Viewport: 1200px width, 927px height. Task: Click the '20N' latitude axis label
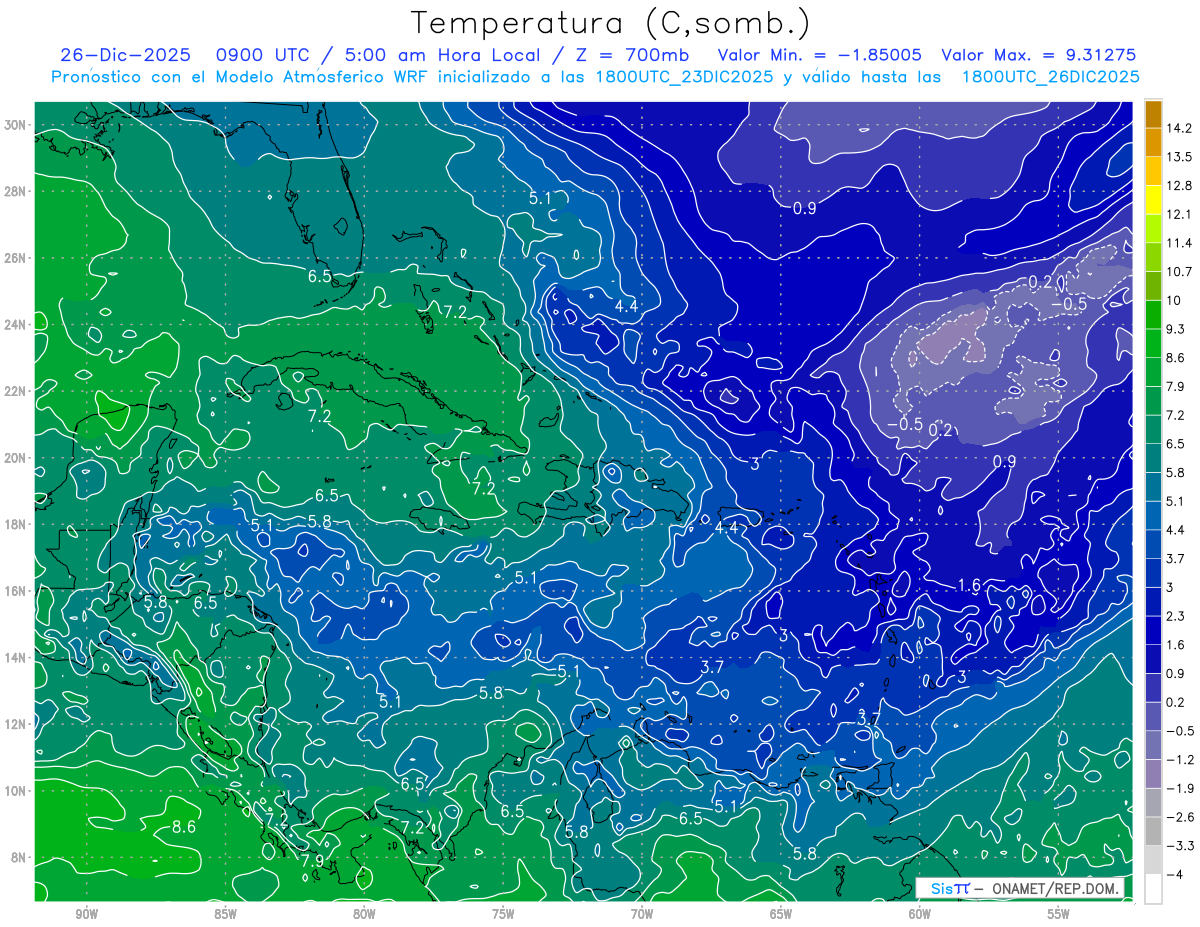coord(16,458)
